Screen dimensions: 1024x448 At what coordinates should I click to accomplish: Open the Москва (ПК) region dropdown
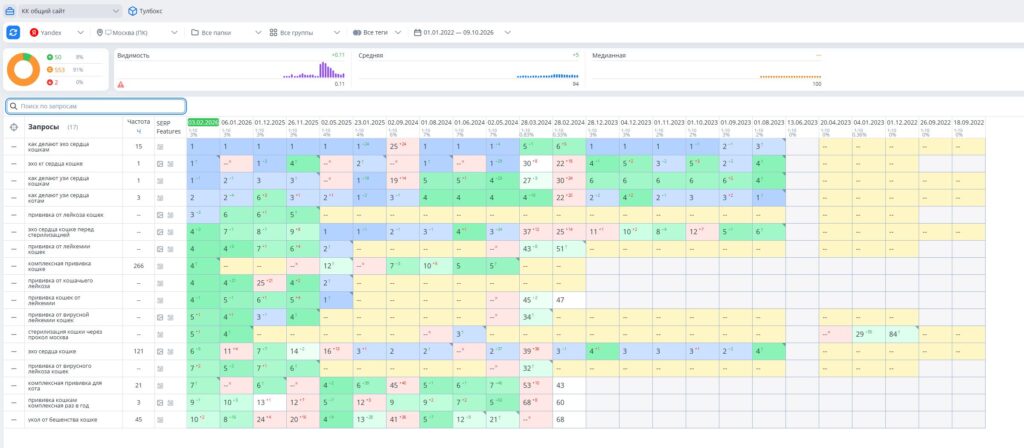pyautogui.click(x=137, y=32)
